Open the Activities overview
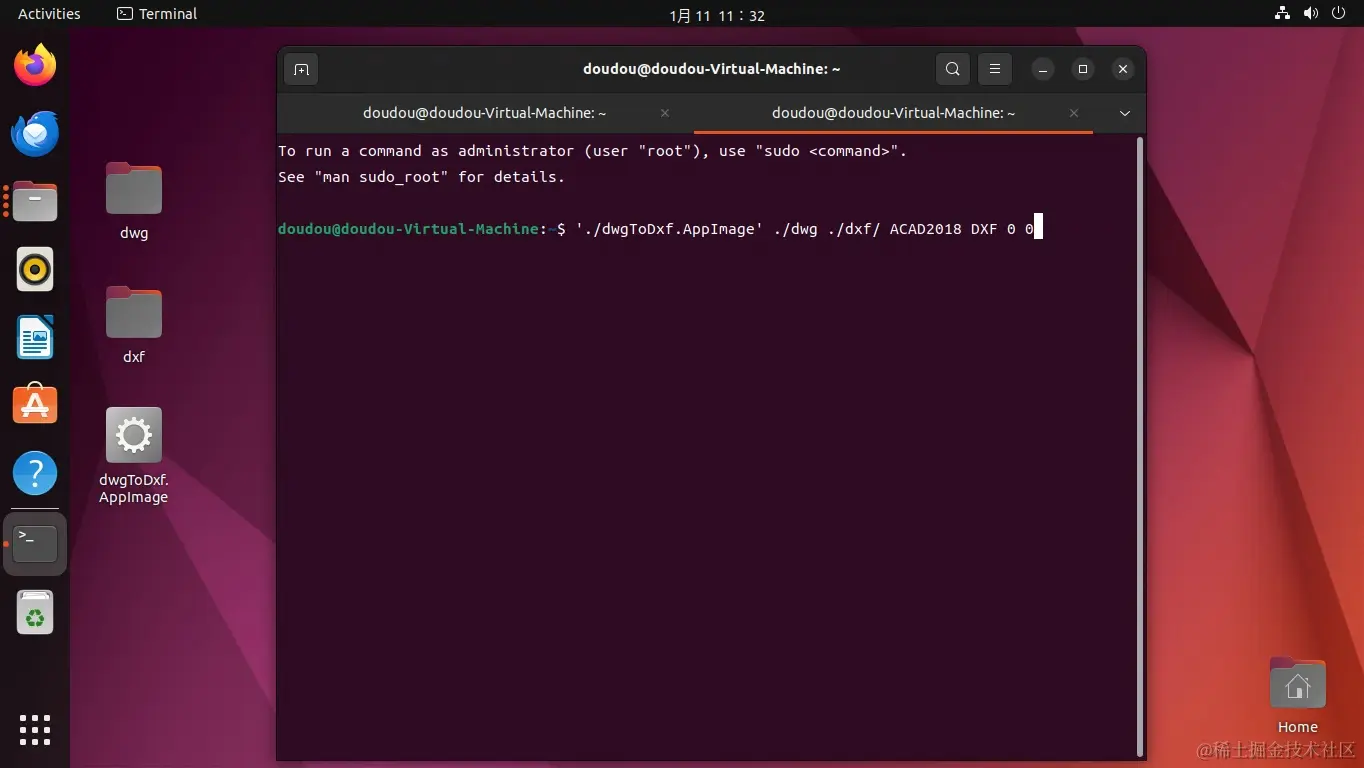The height and width of the screenshot is (768, 1364). [48, 13]
